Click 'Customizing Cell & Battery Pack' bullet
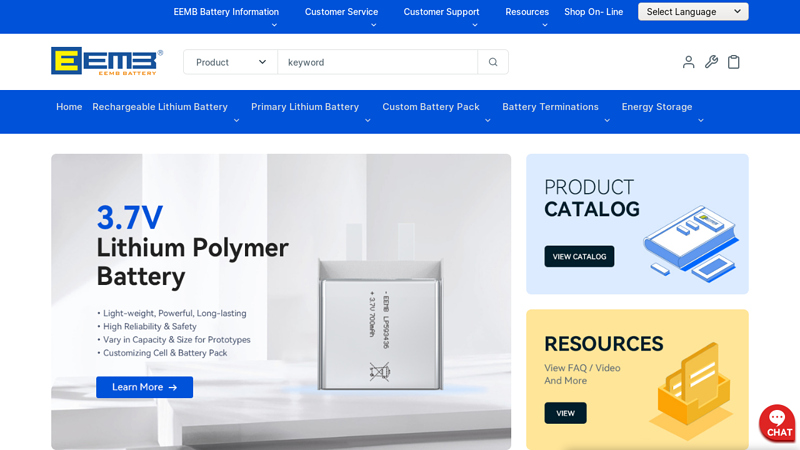Screen dimensions: 800x450 tap(162, 353)
